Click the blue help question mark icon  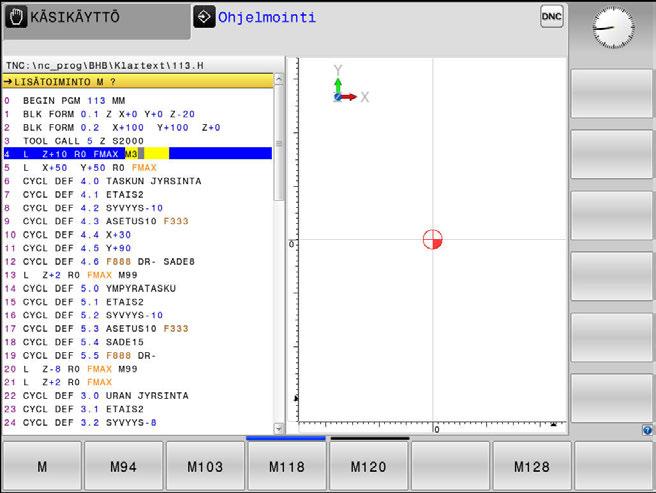647,430
